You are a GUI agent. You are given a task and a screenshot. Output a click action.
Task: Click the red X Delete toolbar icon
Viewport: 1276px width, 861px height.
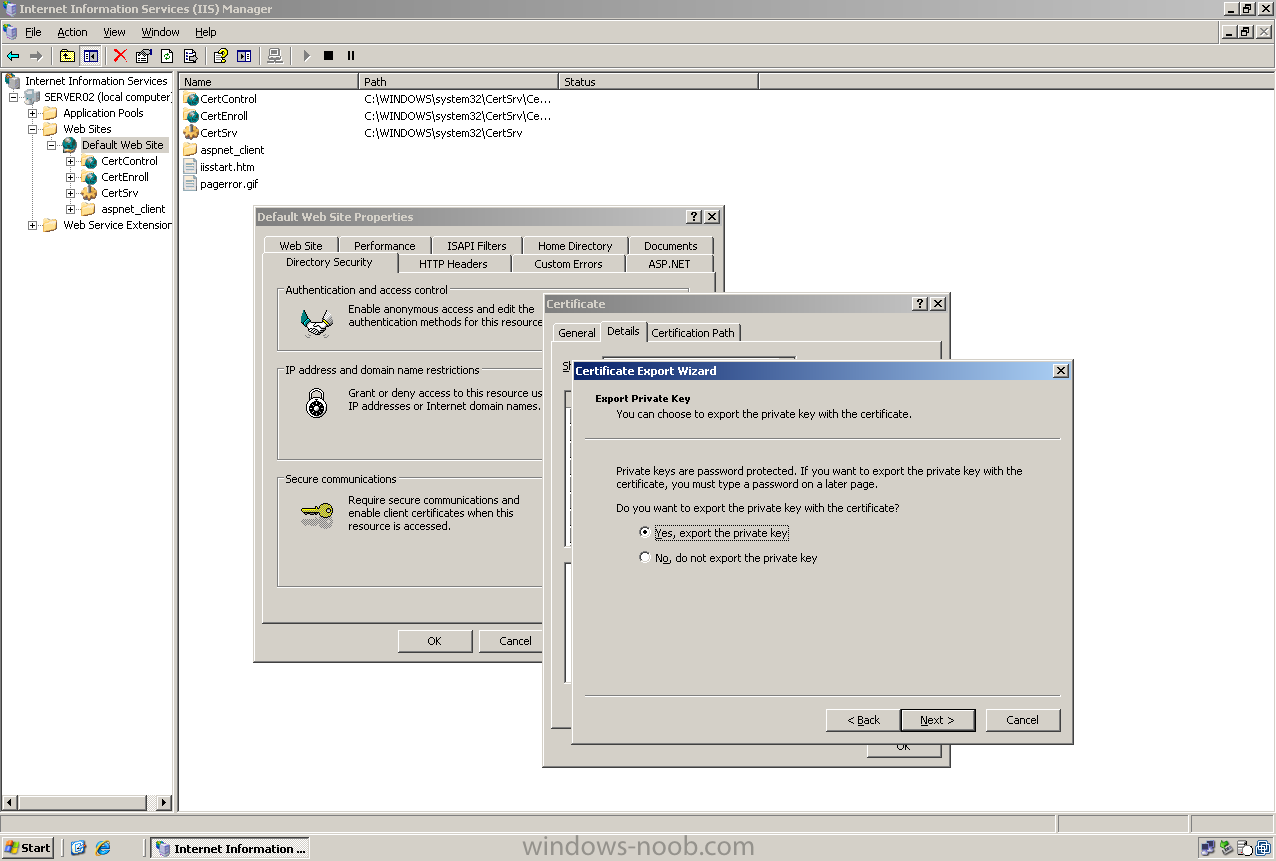pos(120,56)
